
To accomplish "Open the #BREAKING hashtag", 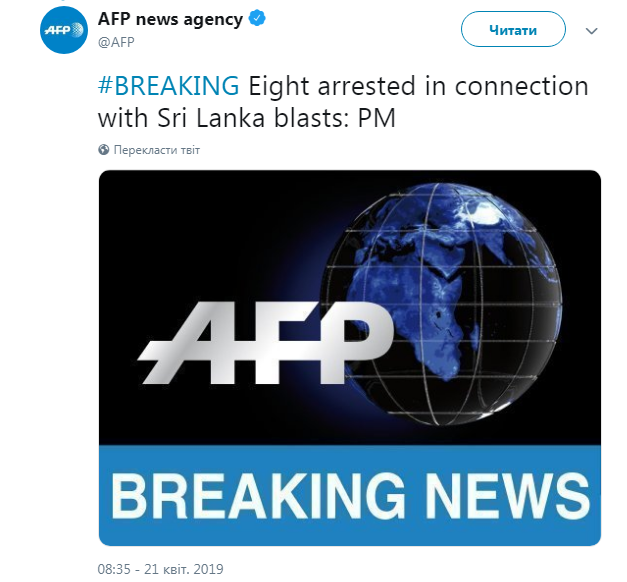I will [169, 85].
